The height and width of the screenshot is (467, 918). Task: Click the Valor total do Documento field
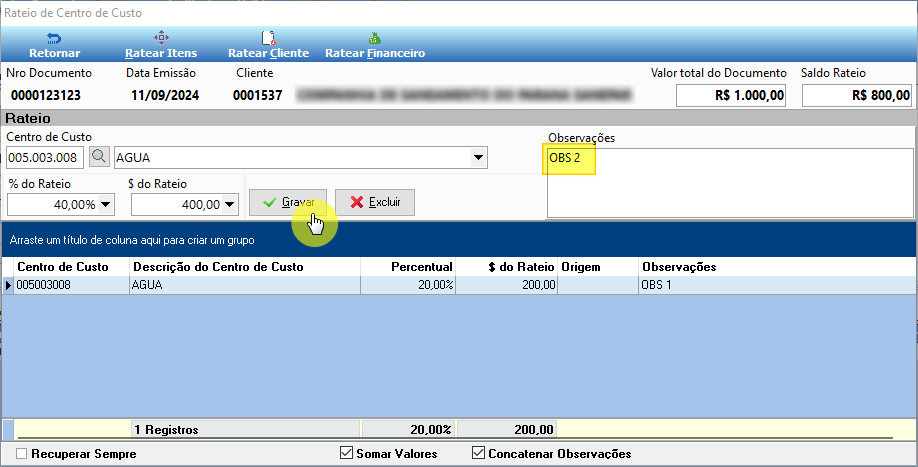click(731, 95)
